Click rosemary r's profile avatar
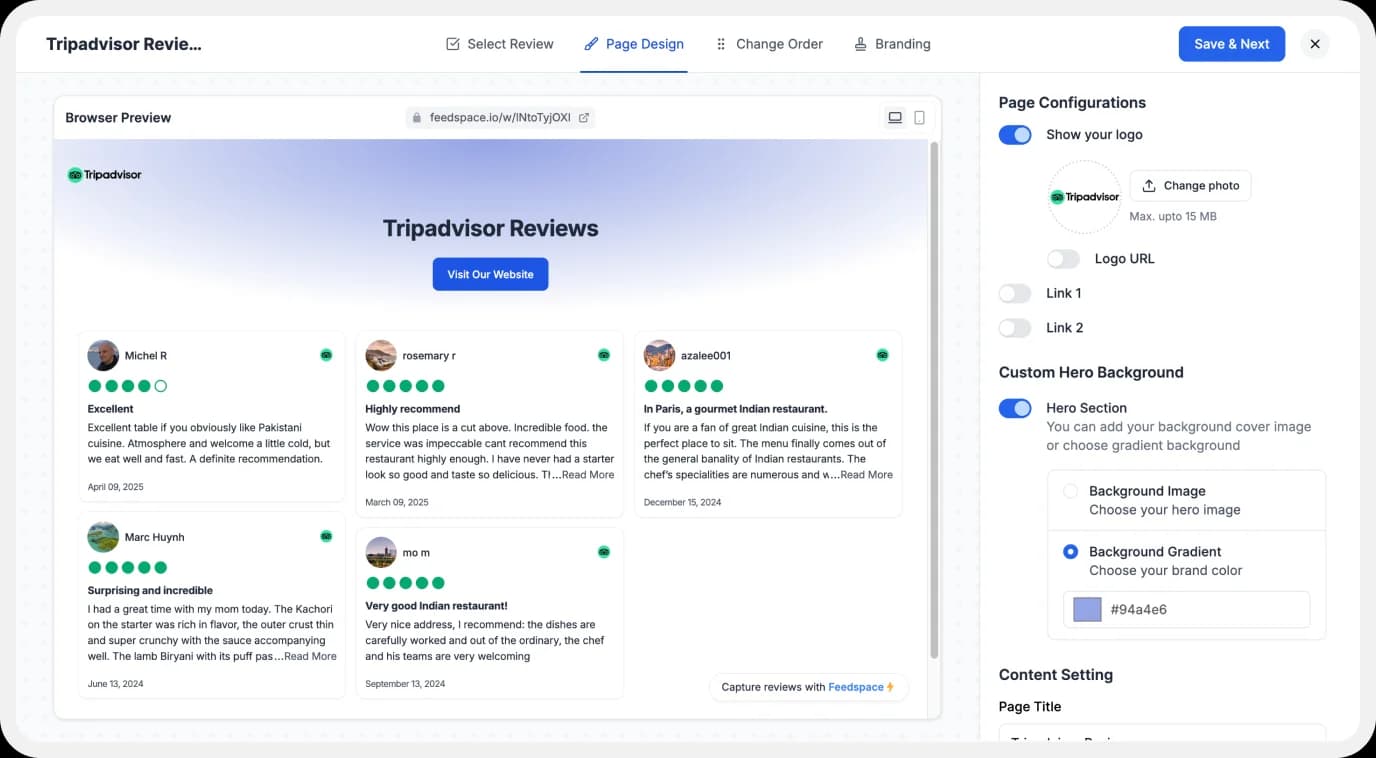The height and width of the screenshot is (758, 1376). click(x=381, y=355)
